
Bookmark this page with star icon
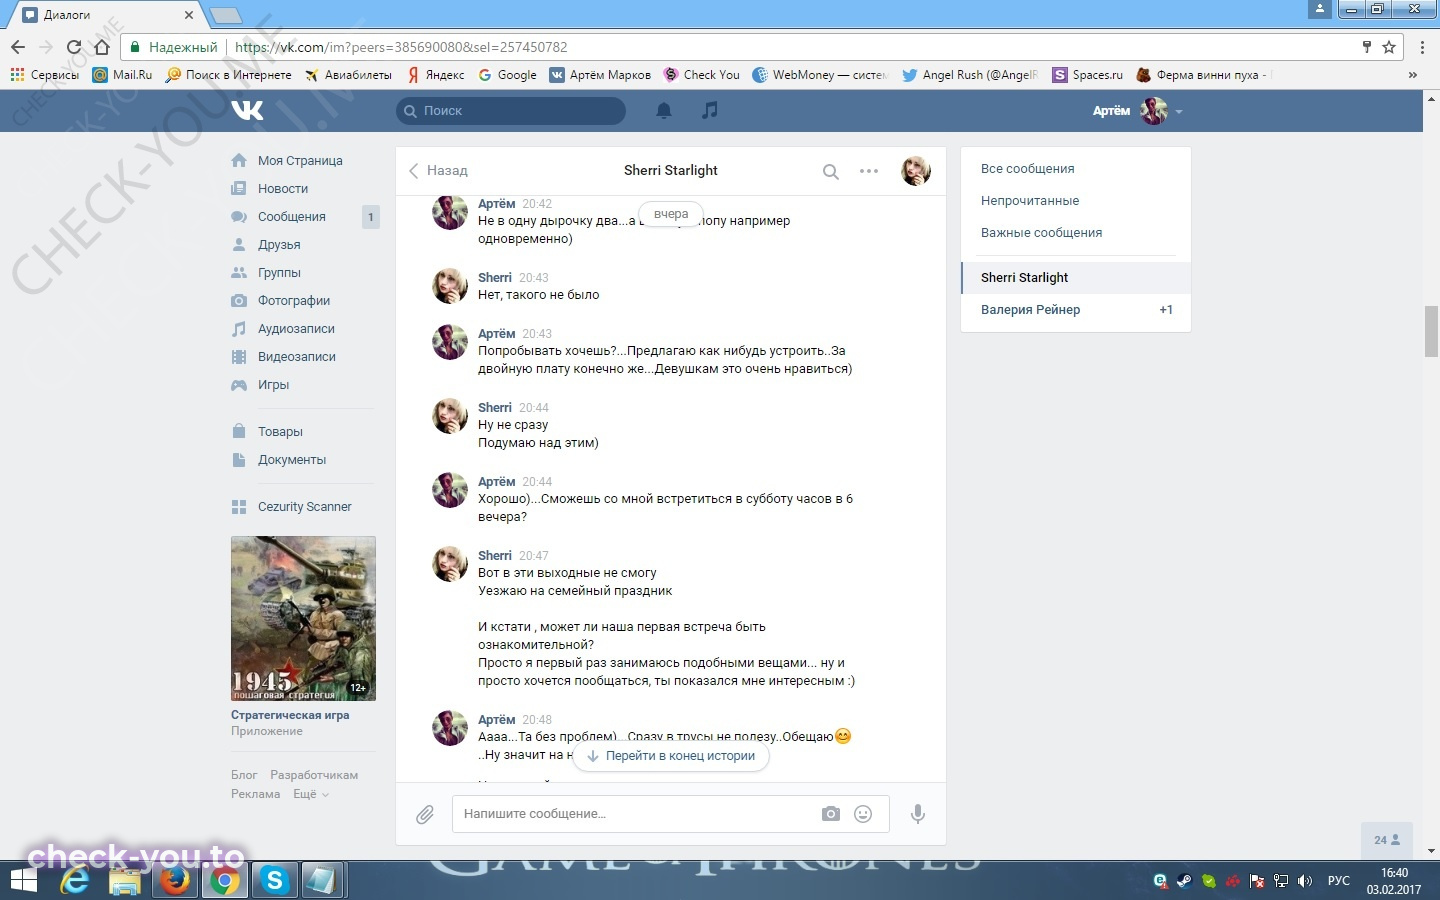click(1389, 47)
